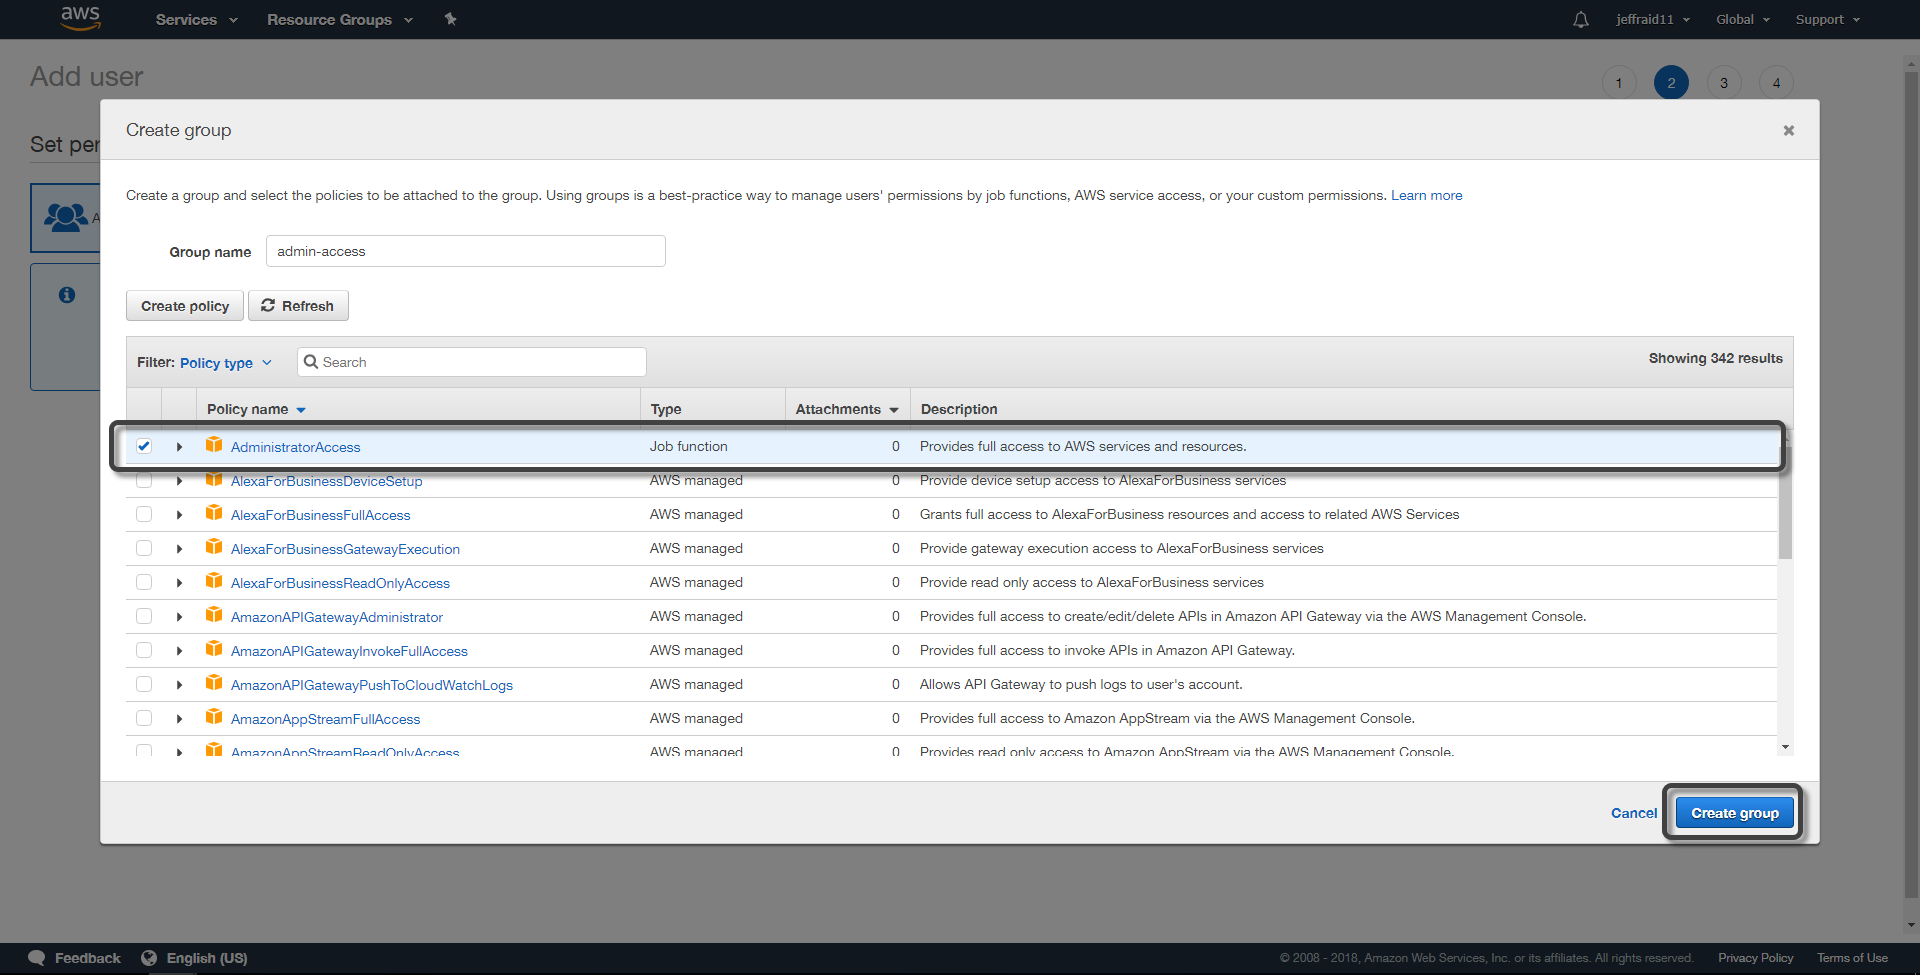This screenshot has height=975, width=1920.
Task: Click the group users icon behind the dialog
Action: point(66,217)
